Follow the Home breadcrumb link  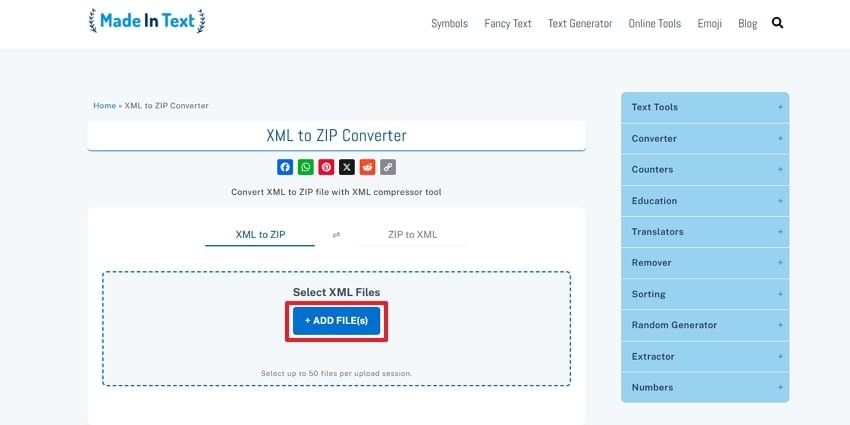click(x=105, y=106)
